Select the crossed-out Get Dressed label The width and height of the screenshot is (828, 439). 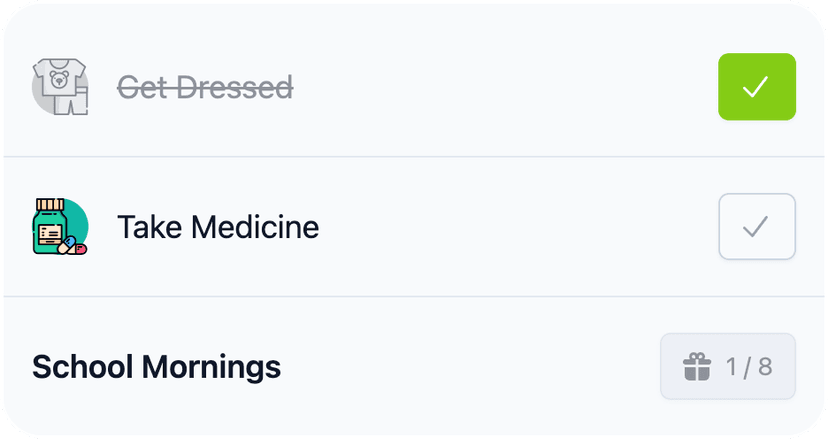click(205, 88)
